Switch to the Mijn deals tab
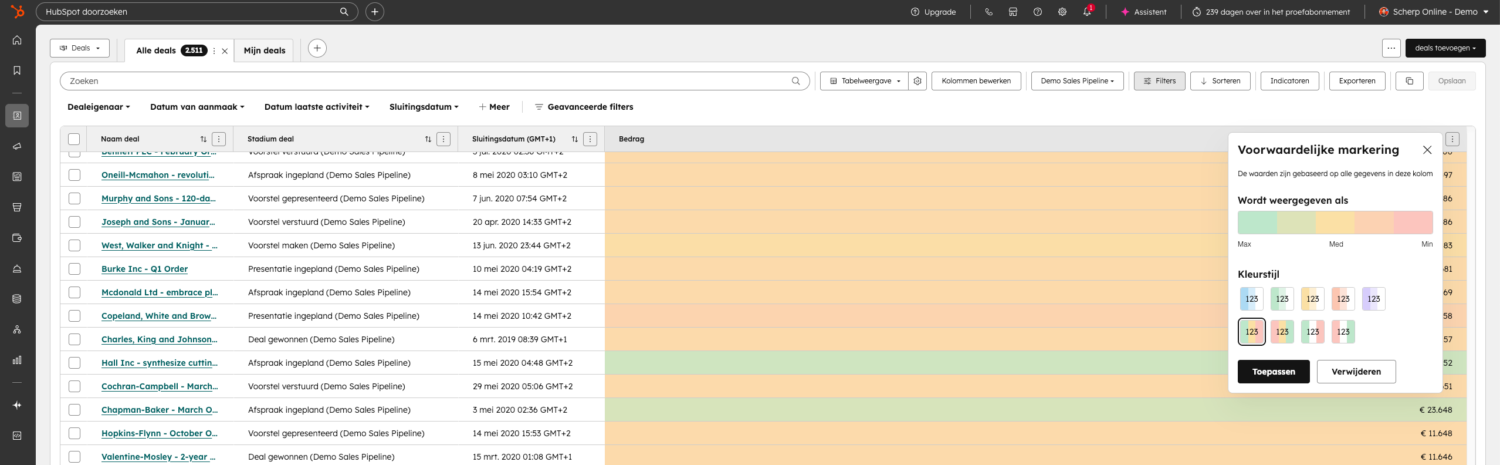 (x=264, y=50)
